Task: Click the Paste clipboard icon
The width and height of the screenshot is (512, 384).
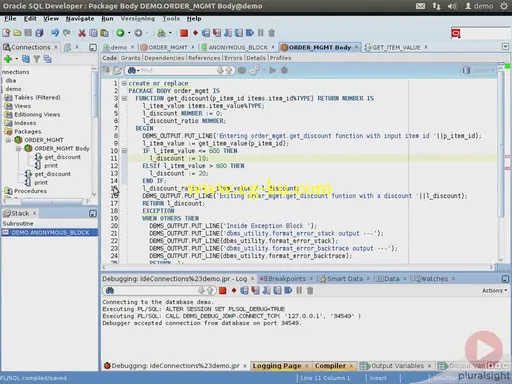Action: click(x=104, y=33)
